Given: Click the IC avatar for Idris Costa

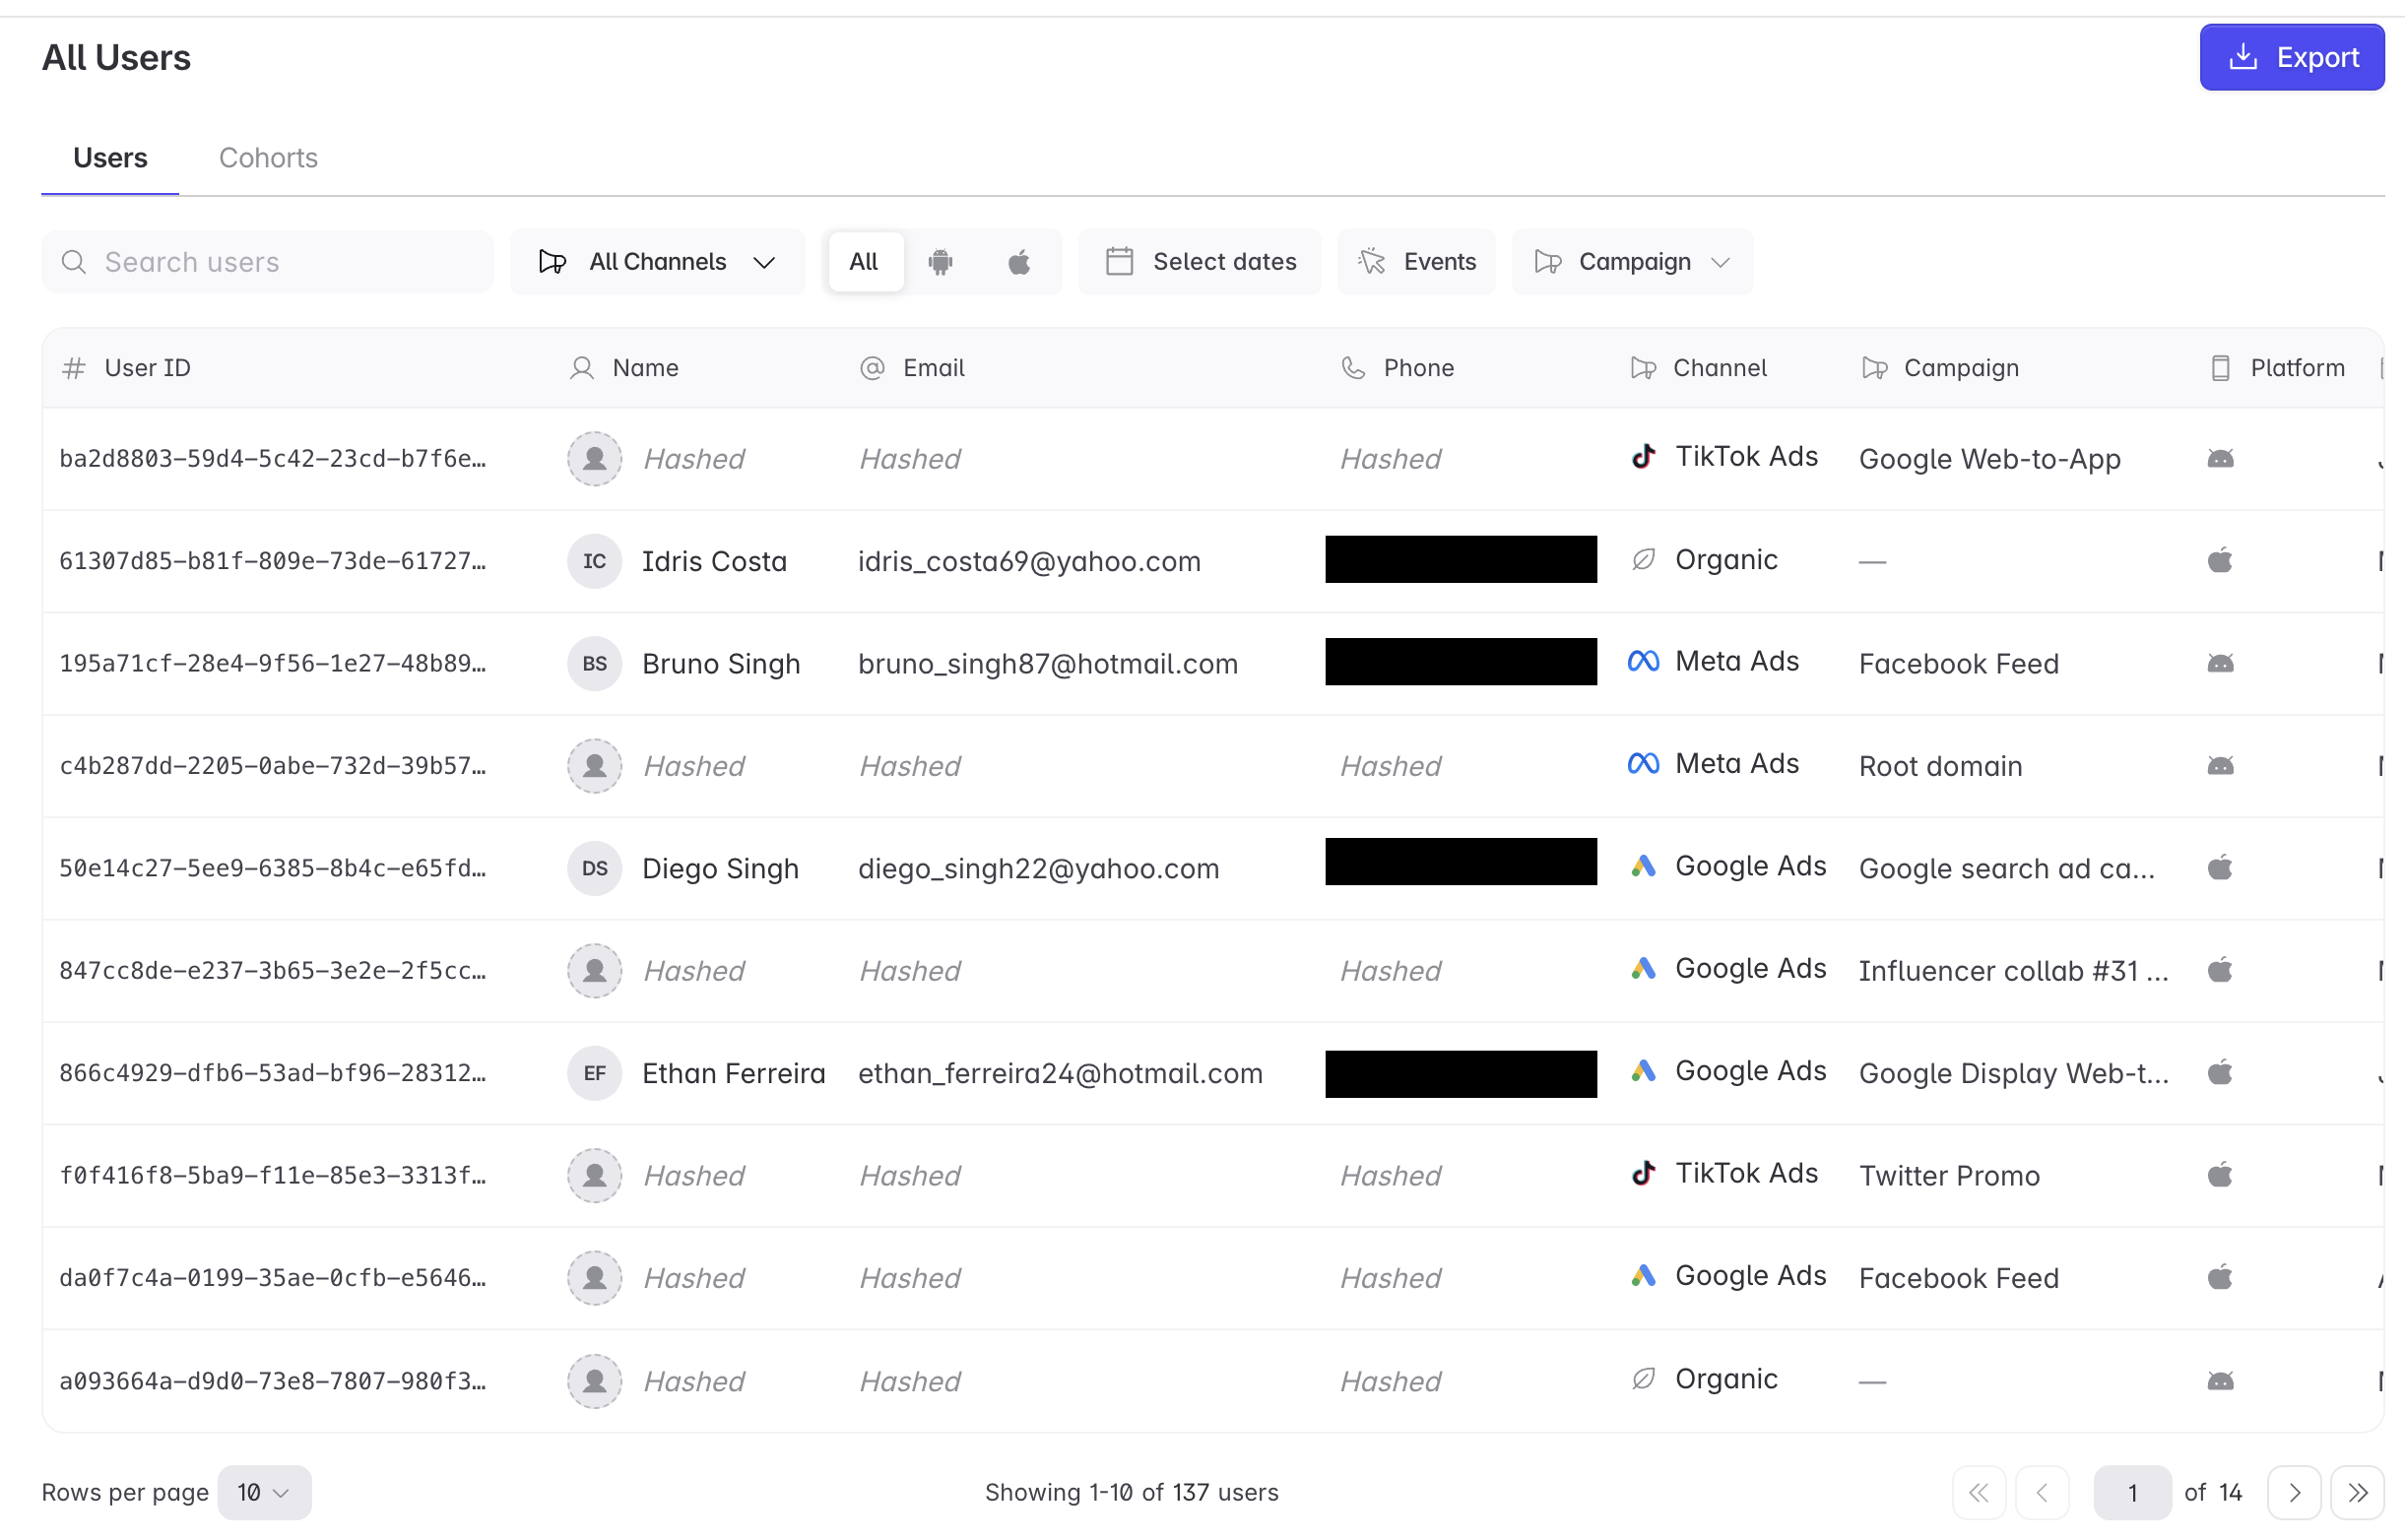Looking at the screenshot, I should 595,561.
